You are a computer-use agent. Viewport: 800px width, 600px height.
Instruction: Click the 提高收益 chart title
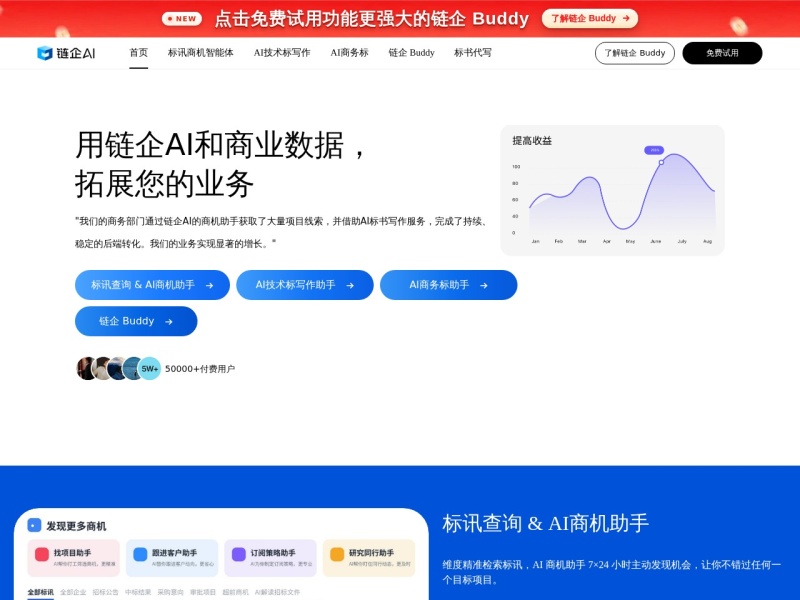[532, 141]
